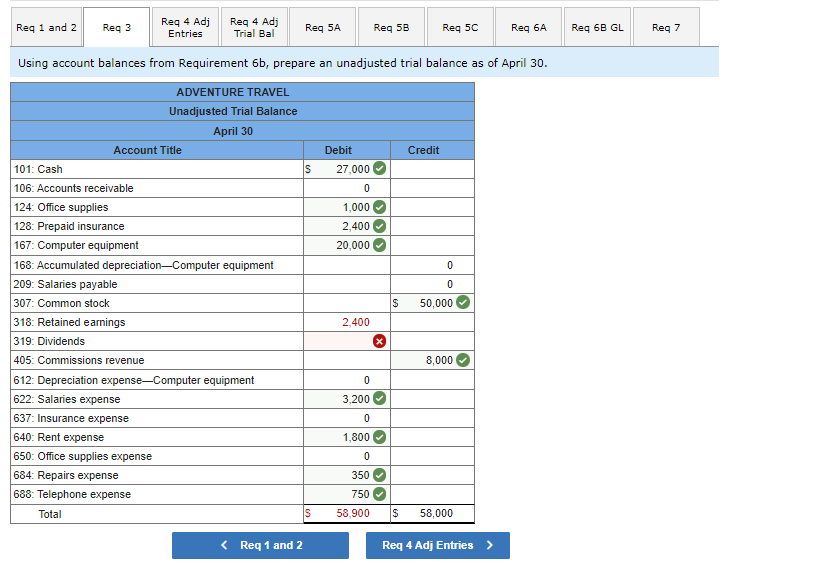The width and height of the screenshot is (818, 564).
Task: Click the Unadjusted Trial Balance heading
Action: coord(233,111)
